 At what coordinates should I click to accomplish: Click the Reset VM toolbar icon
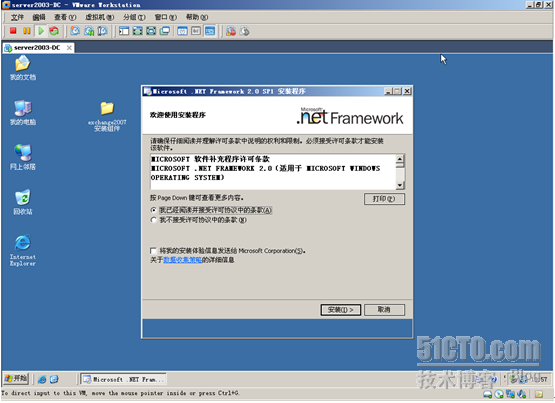pos(54,31)
